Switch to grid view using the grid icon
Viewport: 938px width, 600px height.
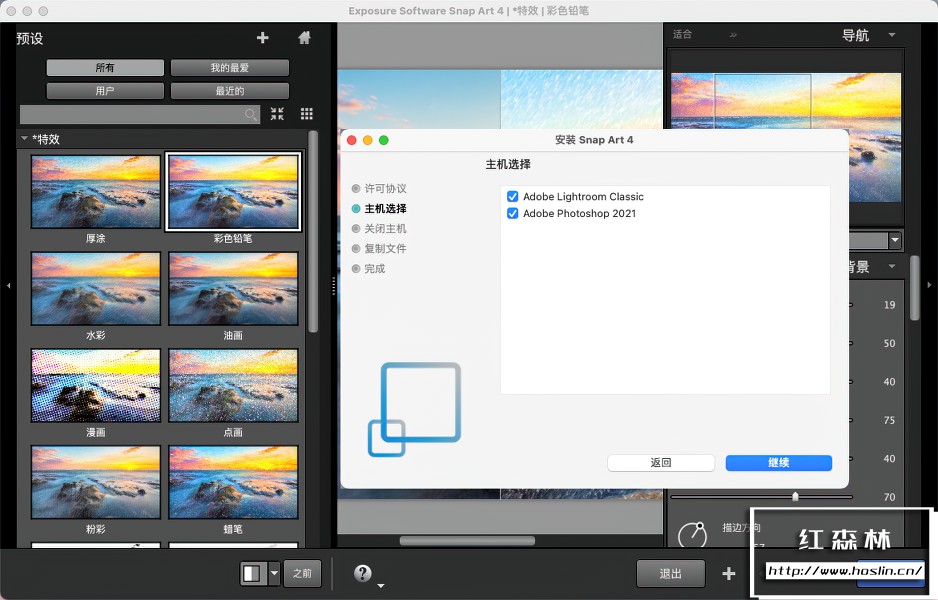tap(306, 114)
